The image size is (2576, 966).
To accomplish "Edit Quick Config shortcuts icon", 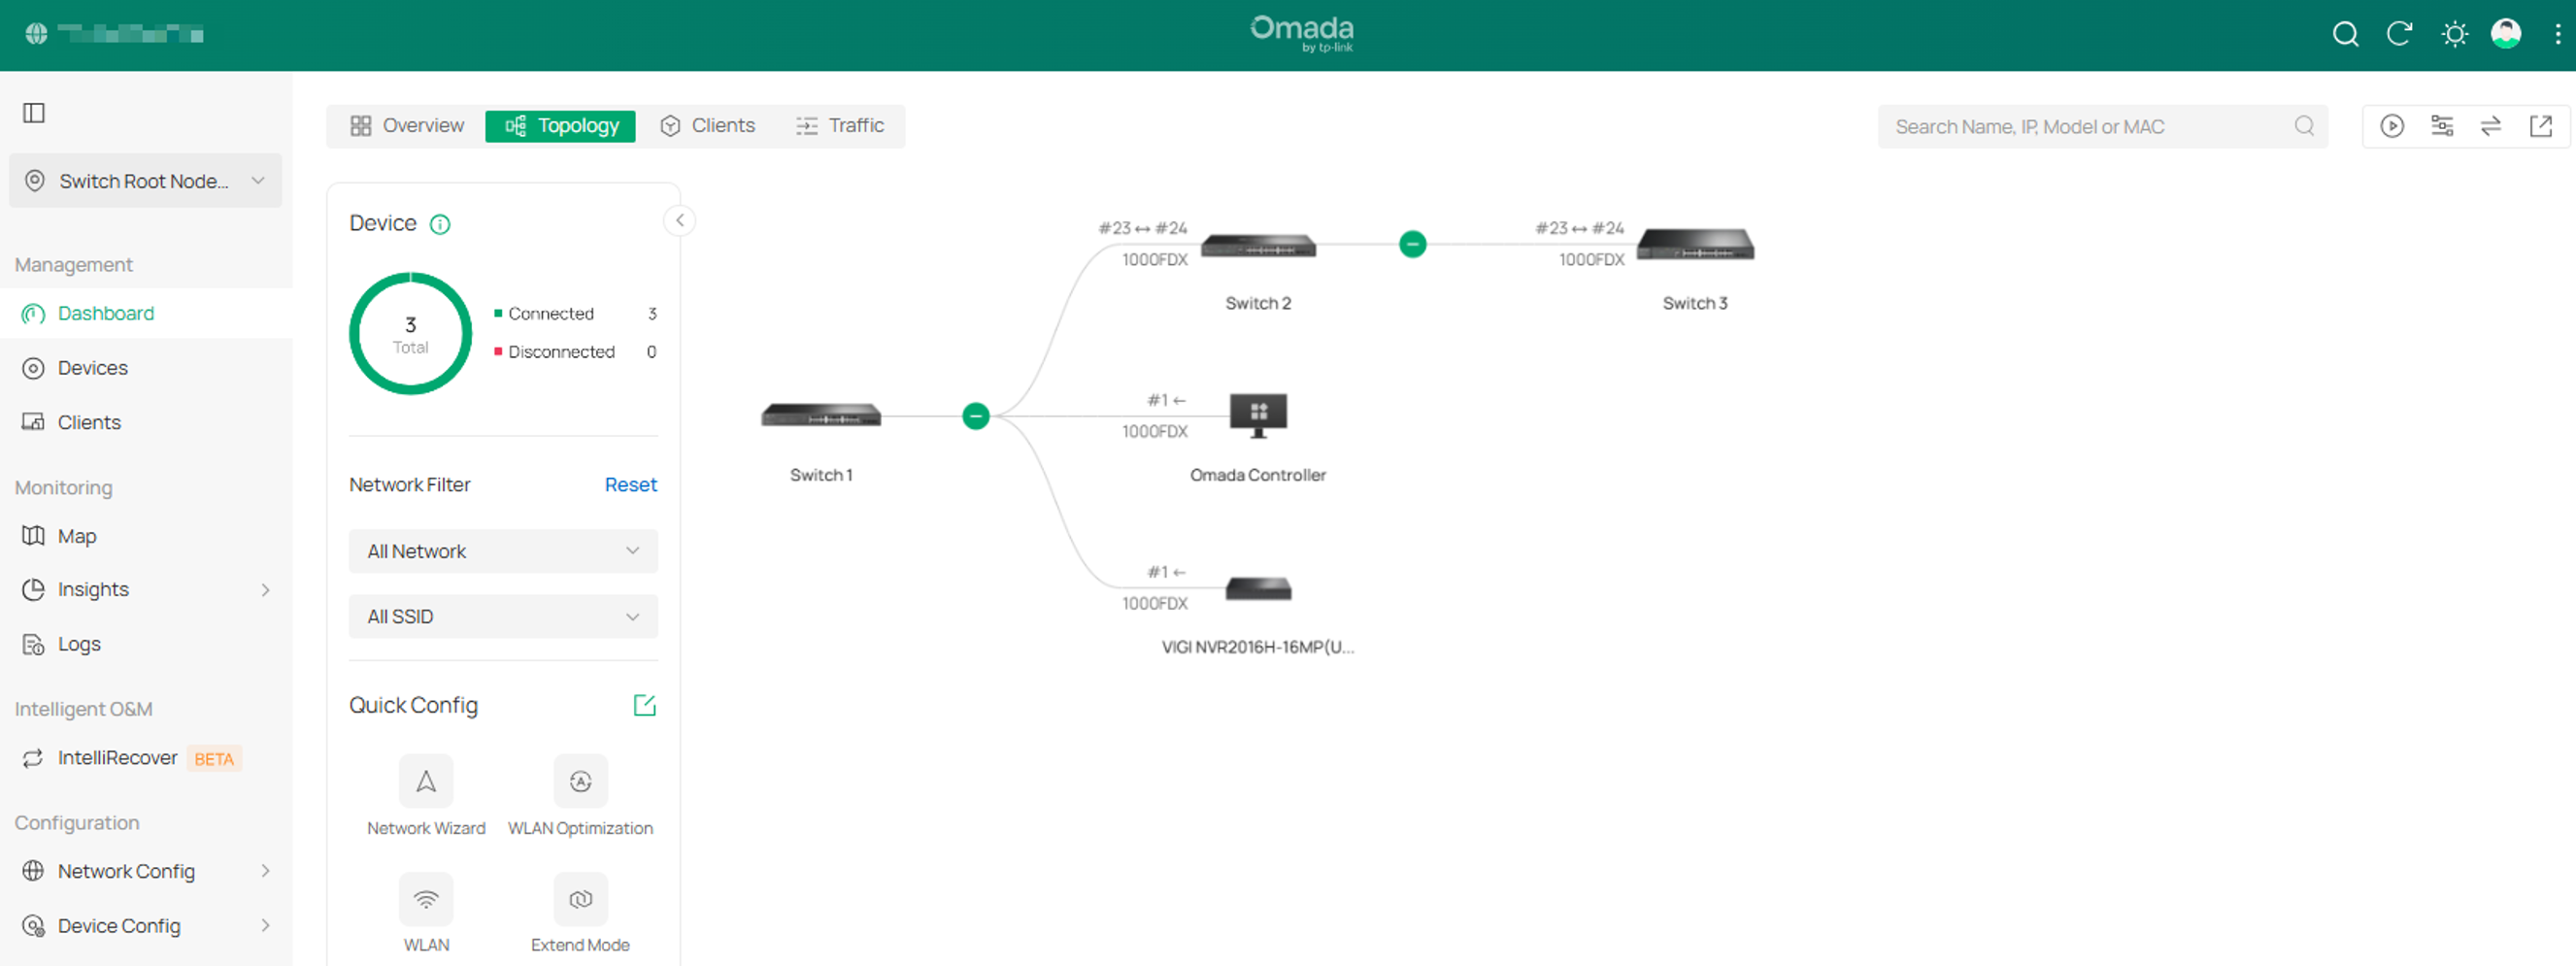I will point(645,706).
